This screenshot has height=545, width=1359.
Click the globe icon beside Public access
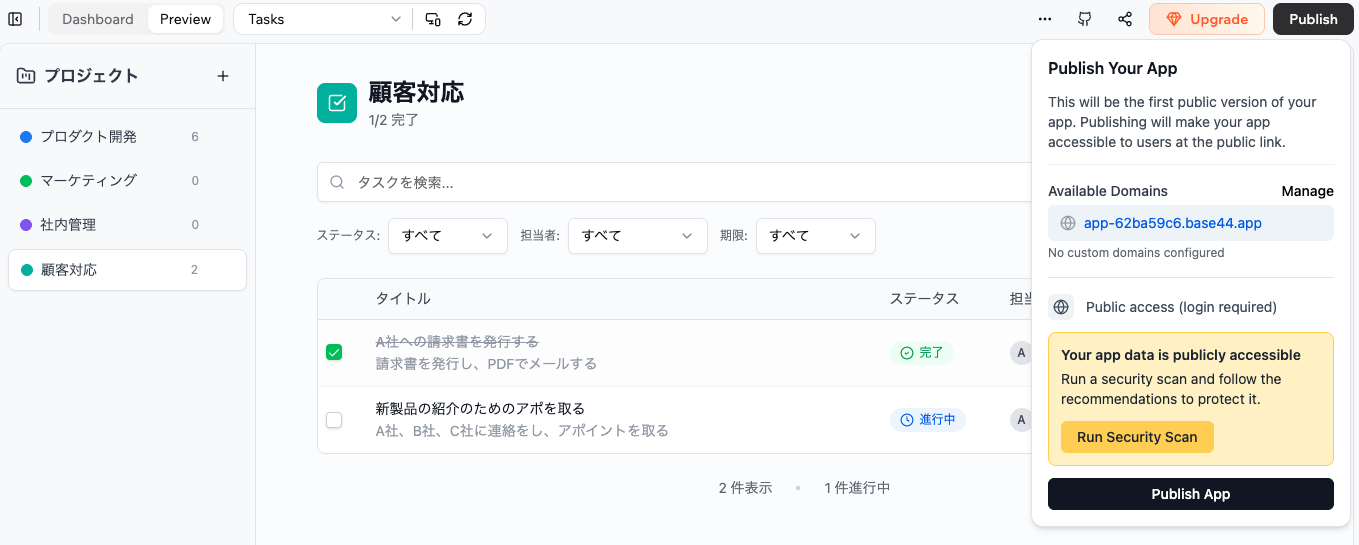tap(1061, 307)
